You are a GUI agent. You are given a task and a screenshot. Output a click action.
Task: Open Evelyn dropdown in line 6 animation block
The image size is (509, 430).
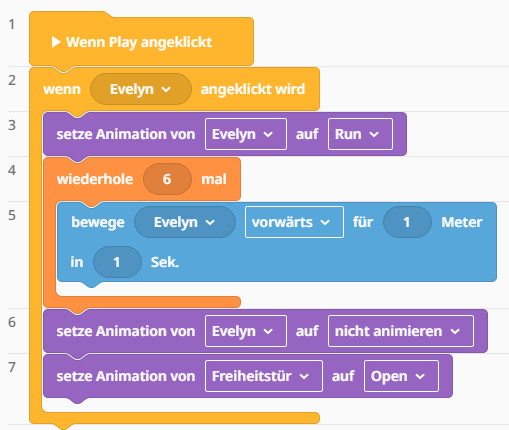(246, 331)
